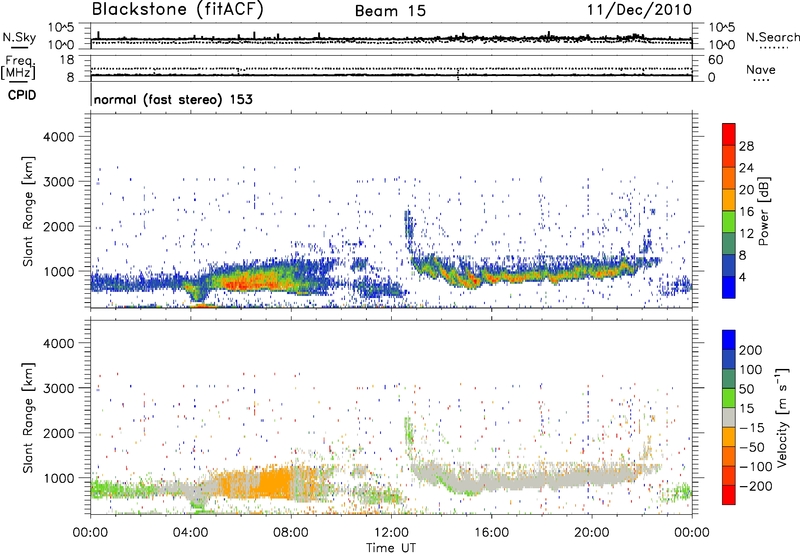800x554 pixels.
Task: Click the '4' value on power color bar
Action: coord(743,277)
